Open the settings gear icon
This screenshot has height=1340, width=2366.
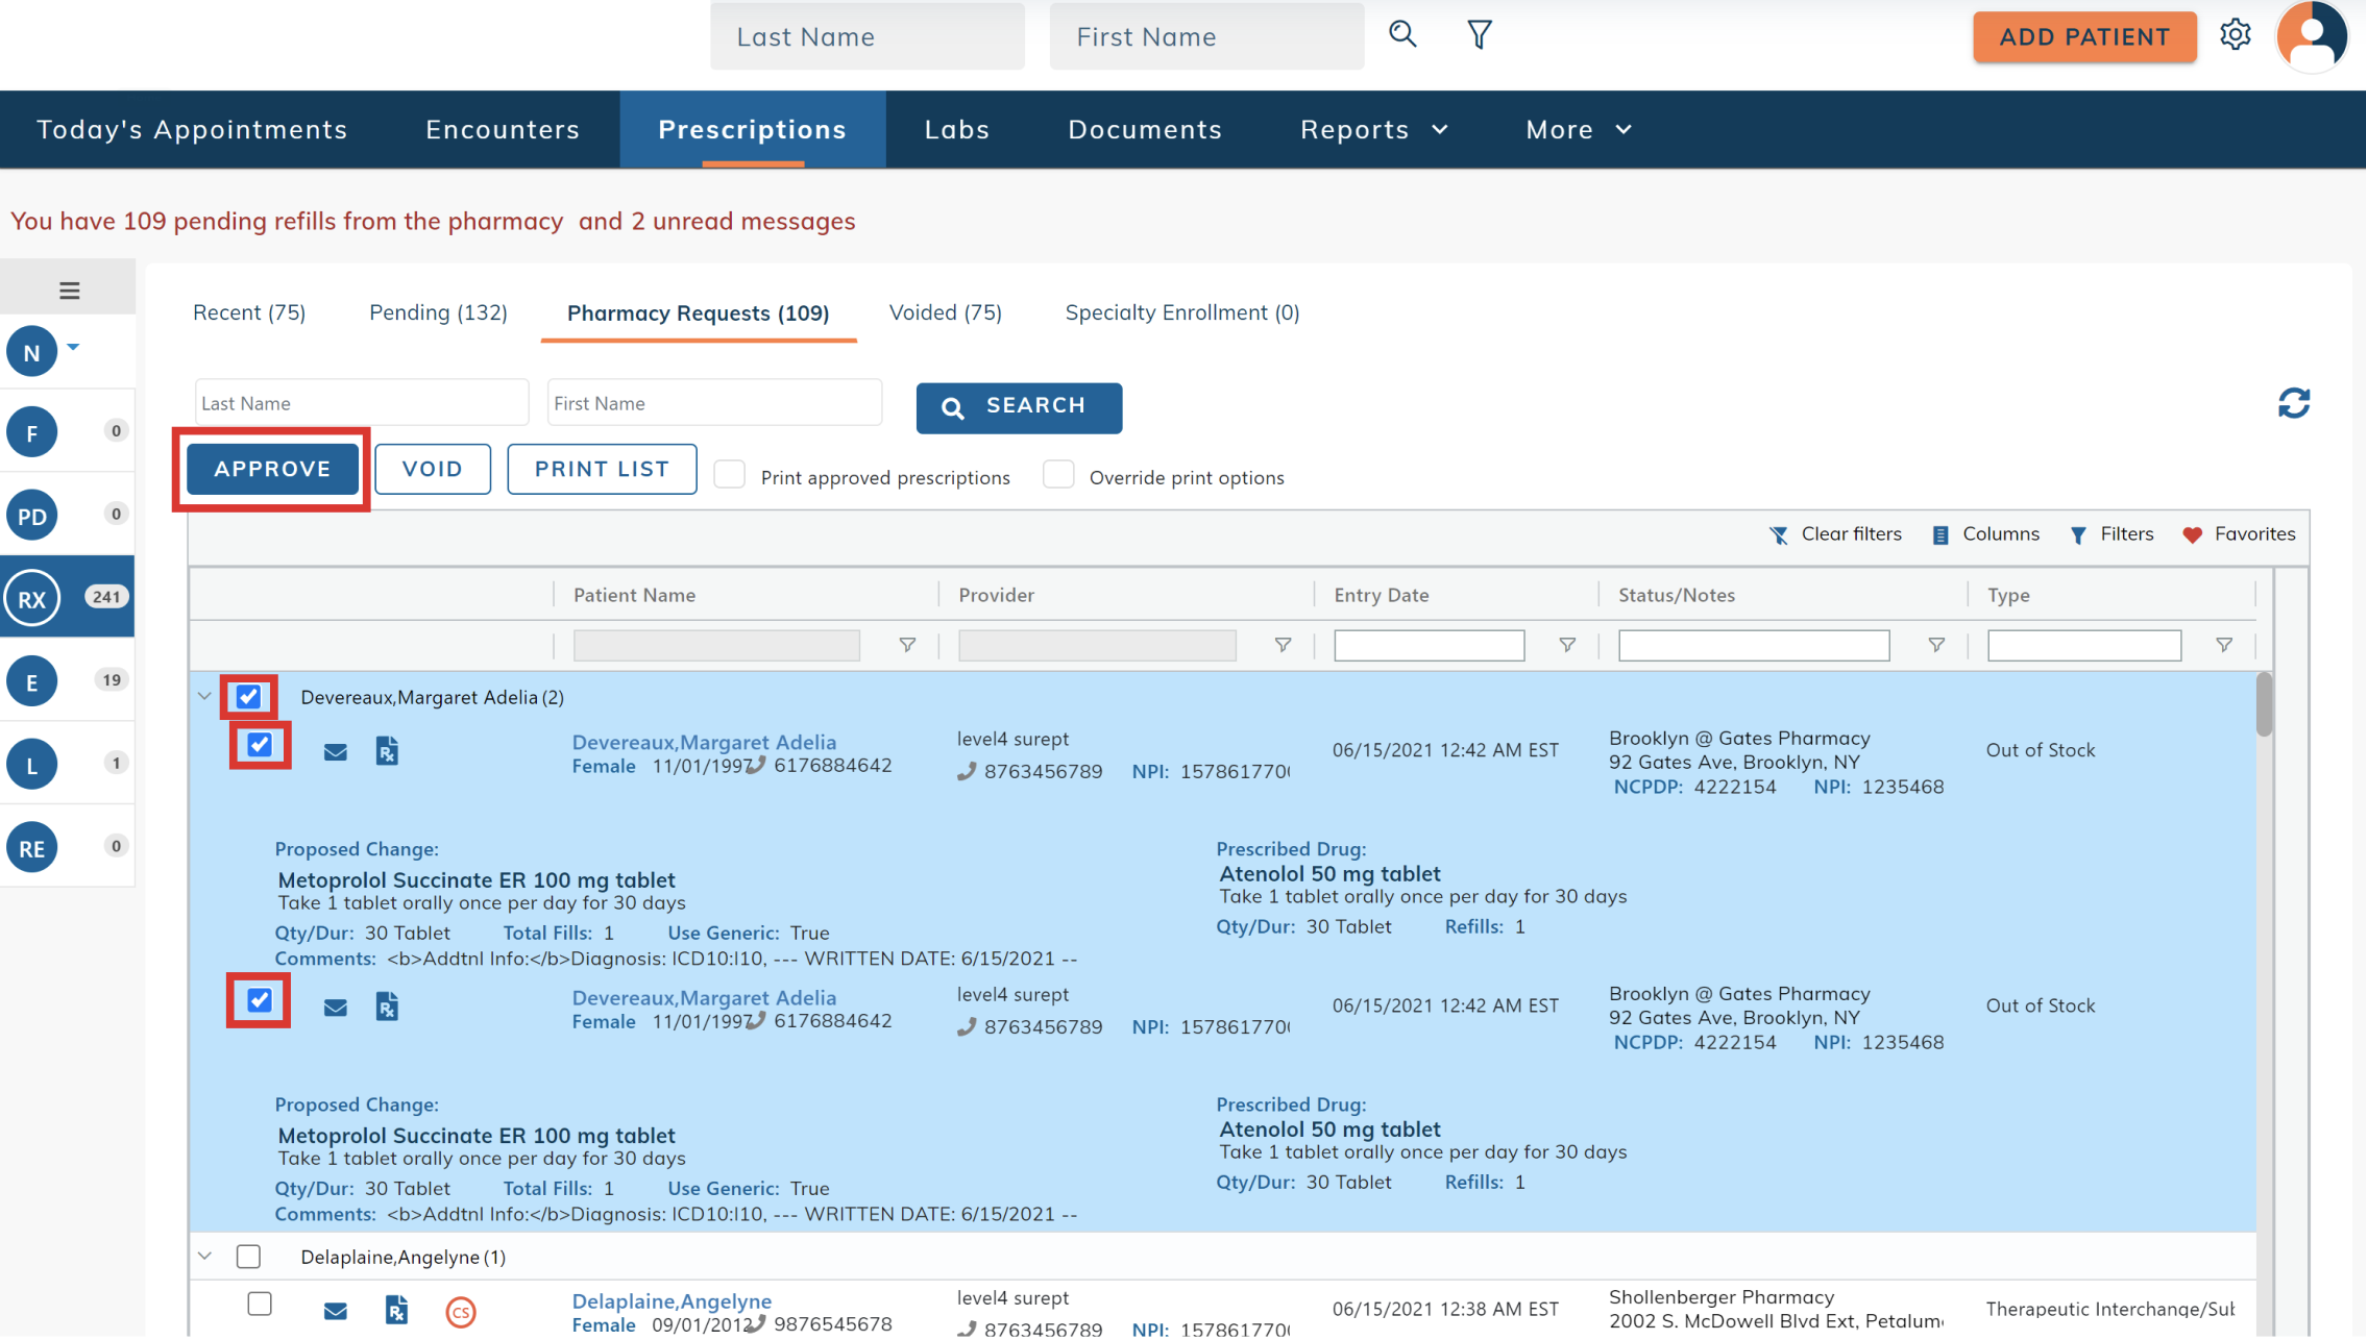pyautogui.click(x=2235, y=36)
